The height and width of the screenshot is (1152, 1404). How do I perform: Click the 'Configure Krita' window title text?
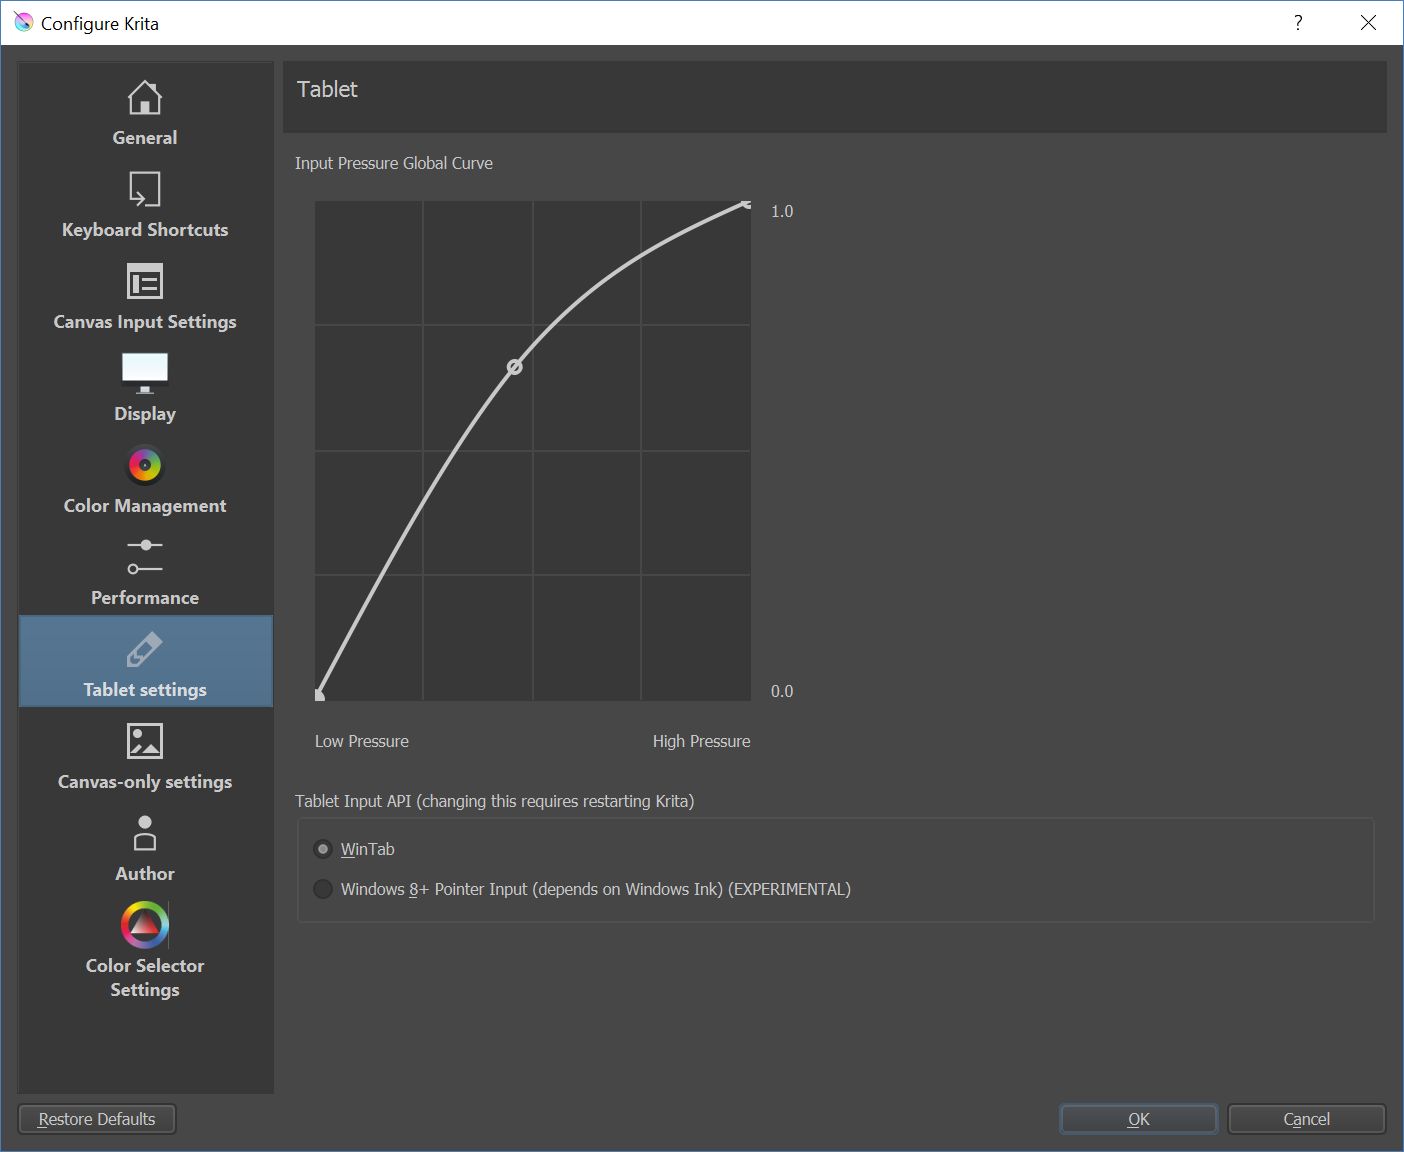pyautogui.click(x=100, y=23)
